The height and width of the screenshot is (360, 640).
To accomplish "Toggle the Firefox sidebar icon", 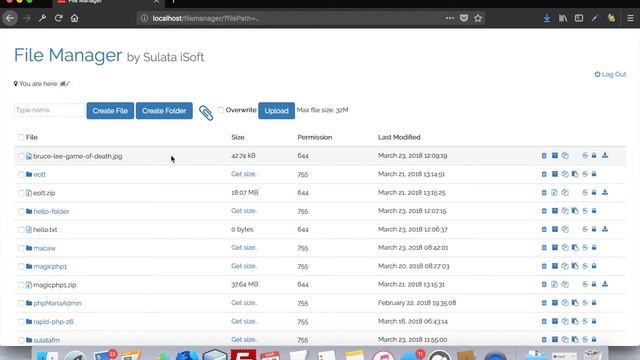I will (x=579, y=18).
